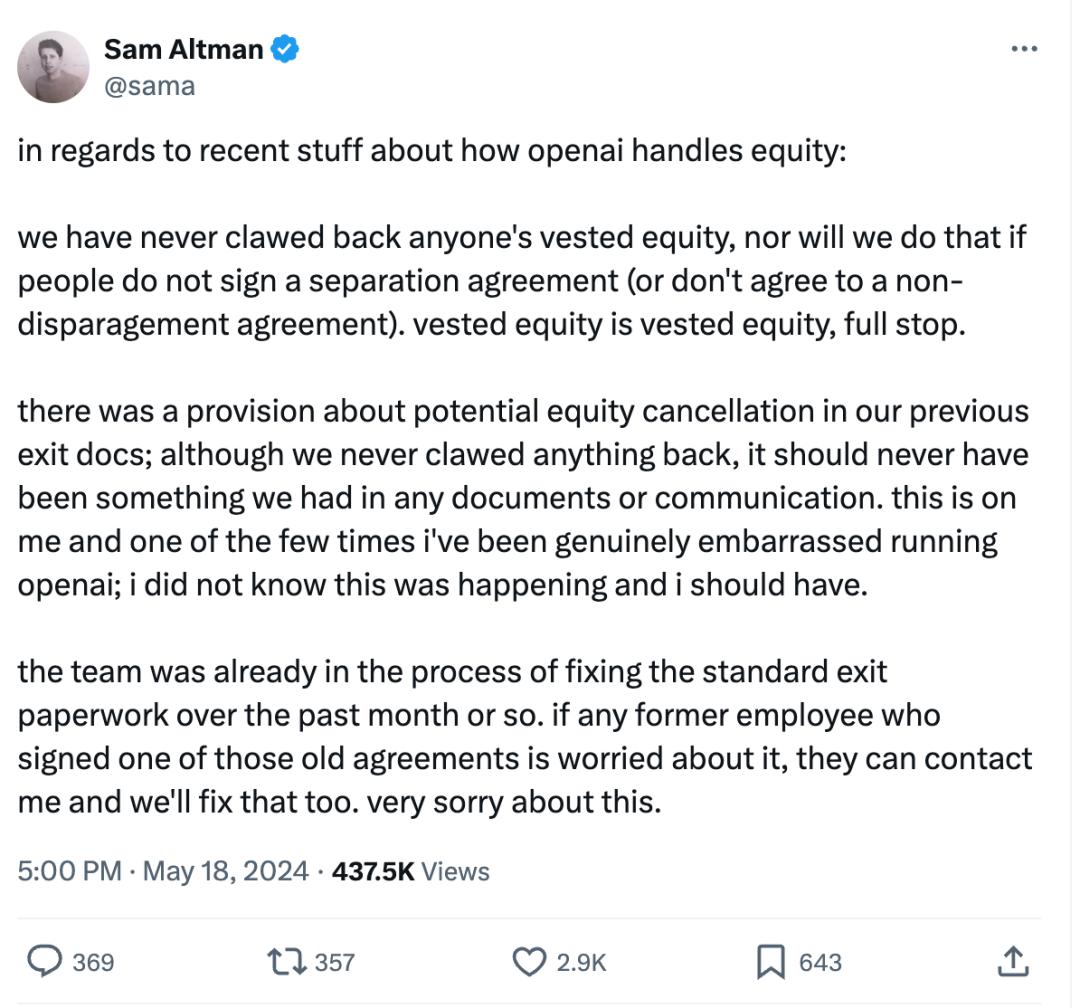Click the blue verified badge
This screenshot has width=1080, height=1008.
[x=285, y=48]
